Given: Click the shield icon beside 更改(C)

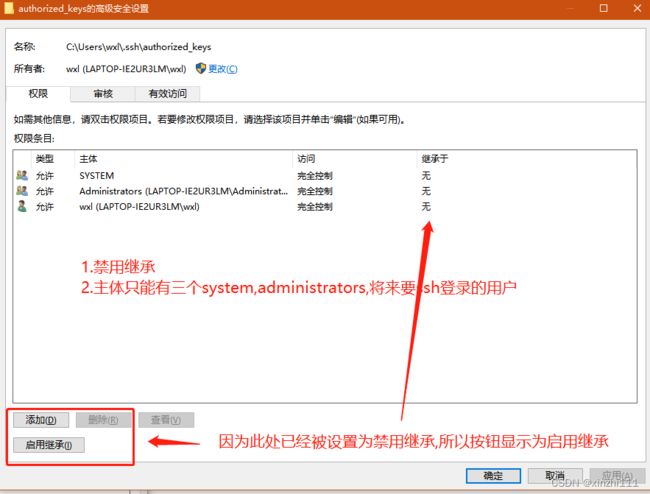Looking at the screenshot, I should pyautogui.click(x=201, y=68).
